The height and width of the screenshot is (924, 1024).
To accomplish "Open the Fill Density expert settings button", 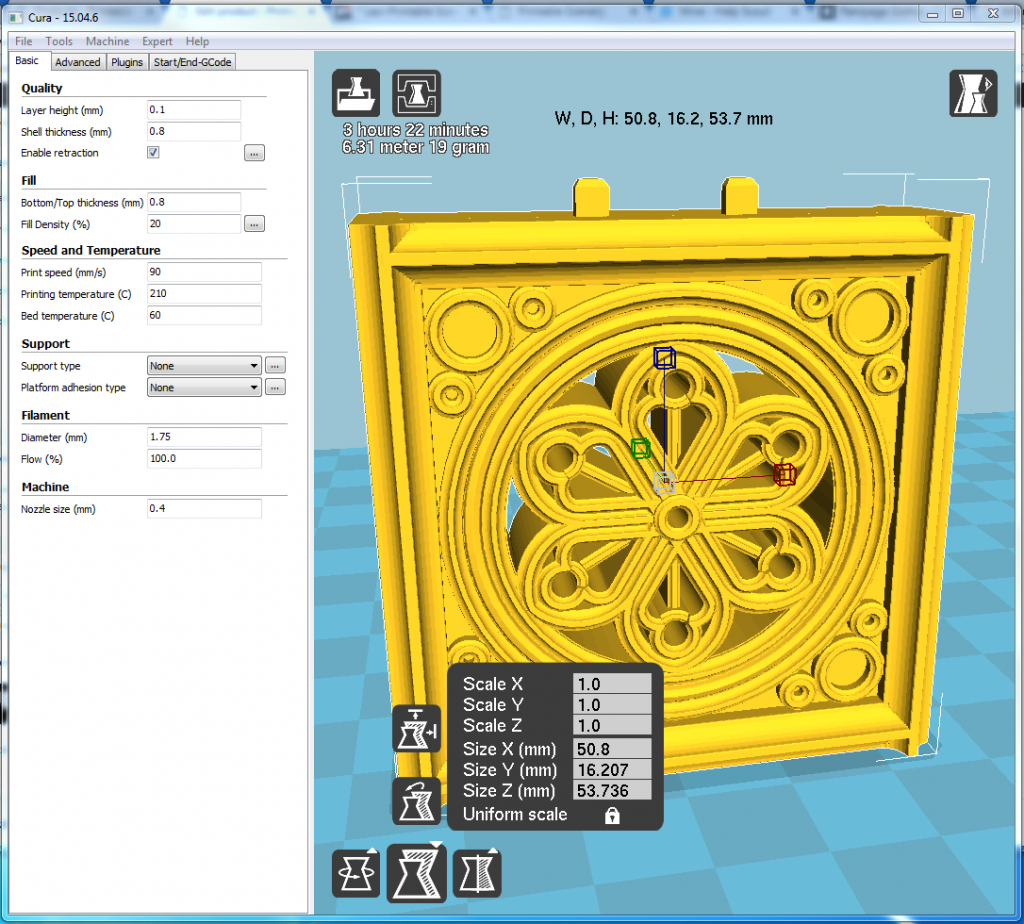I will [254, 223].
